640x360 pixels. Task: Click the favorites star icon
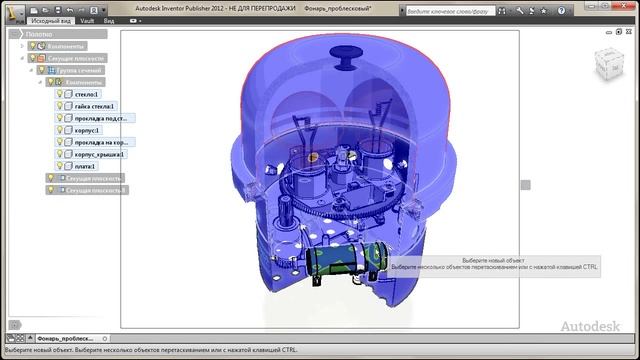pyautogui.click(x=544, y=11)
